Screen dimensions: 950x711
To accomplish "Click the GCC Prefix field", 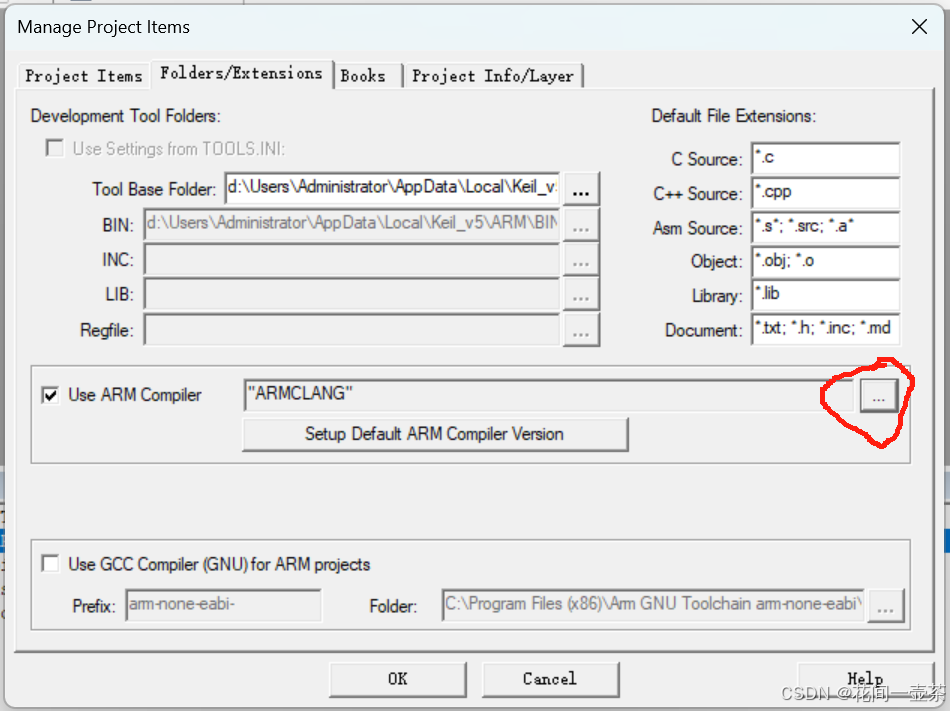I will [224, 605].
